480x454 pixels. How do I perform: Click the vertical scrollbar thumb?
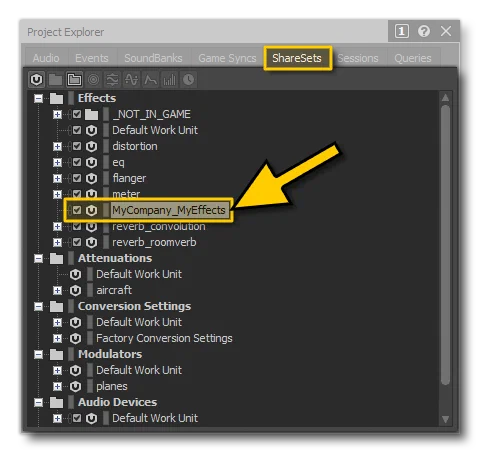(445, 245)
